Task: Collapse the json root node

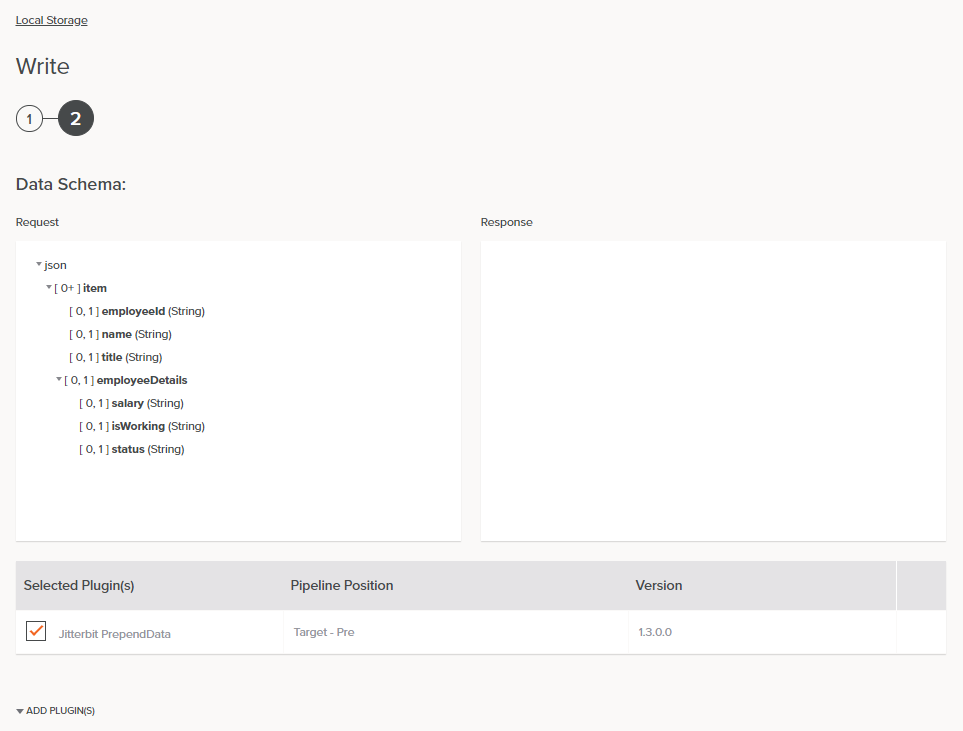Action: pyautogui.click(x=37, y=264)
